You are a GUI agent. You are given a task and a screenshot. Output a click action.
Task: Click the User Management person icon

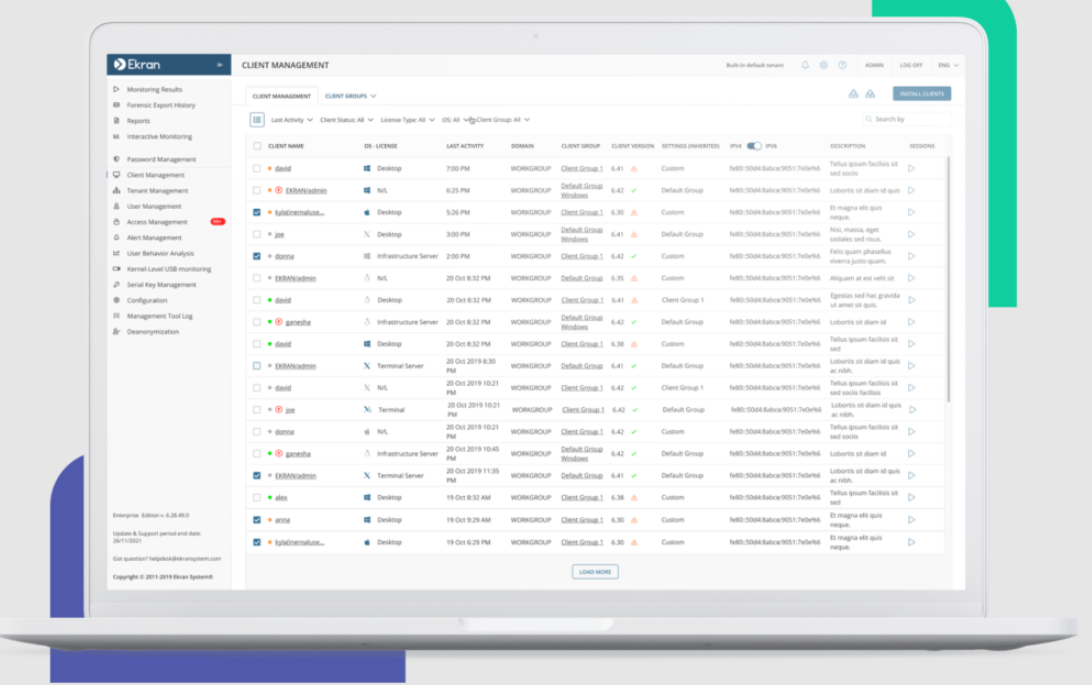click(x=116, y=206)
